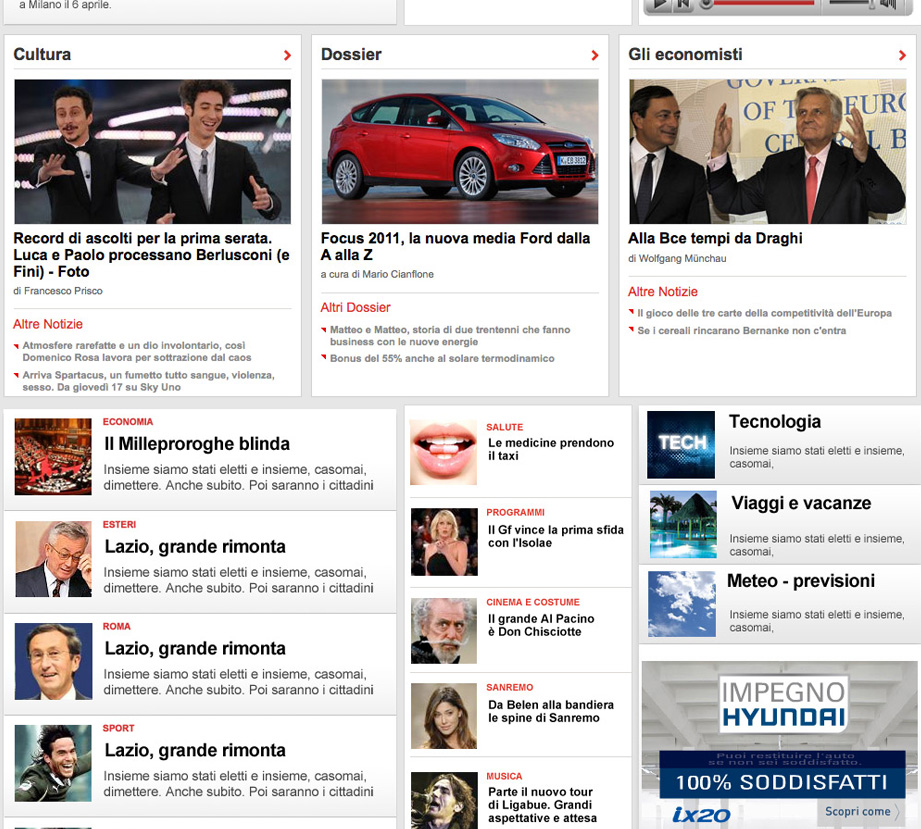Open 'Il grande Al Pacino è Don Chisciotte'
The height and width of the screenshot is (829, 921).
tap(541, 625)
